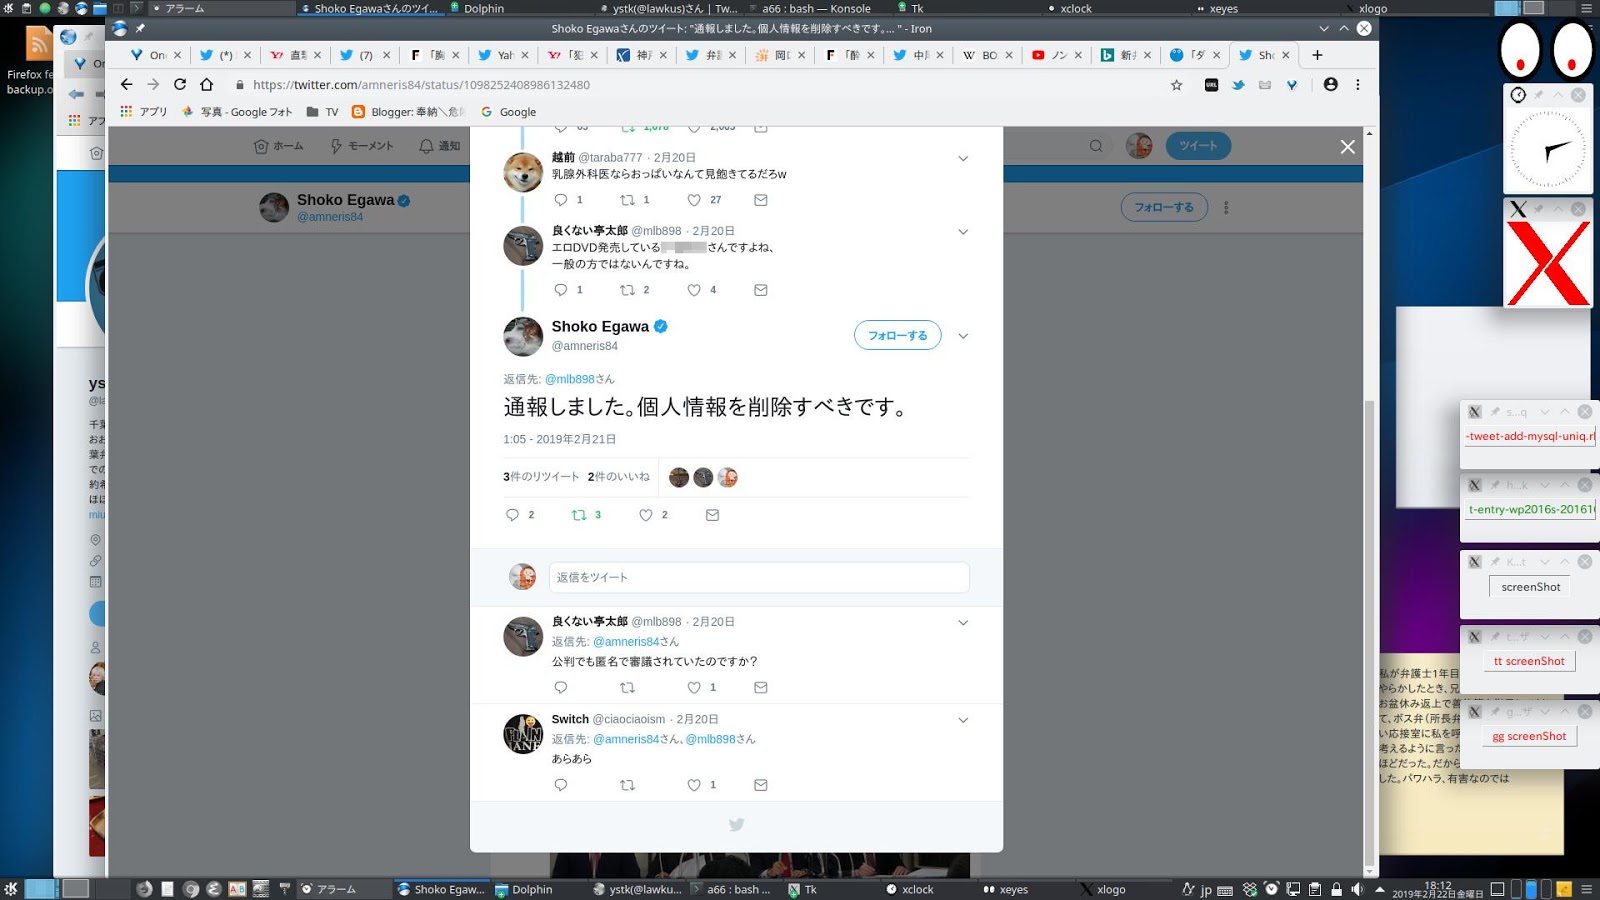Expand options chevron on 越前 tweet
Screen dimensions: 1600x900
pyautogui.click(x=963, y=158)
